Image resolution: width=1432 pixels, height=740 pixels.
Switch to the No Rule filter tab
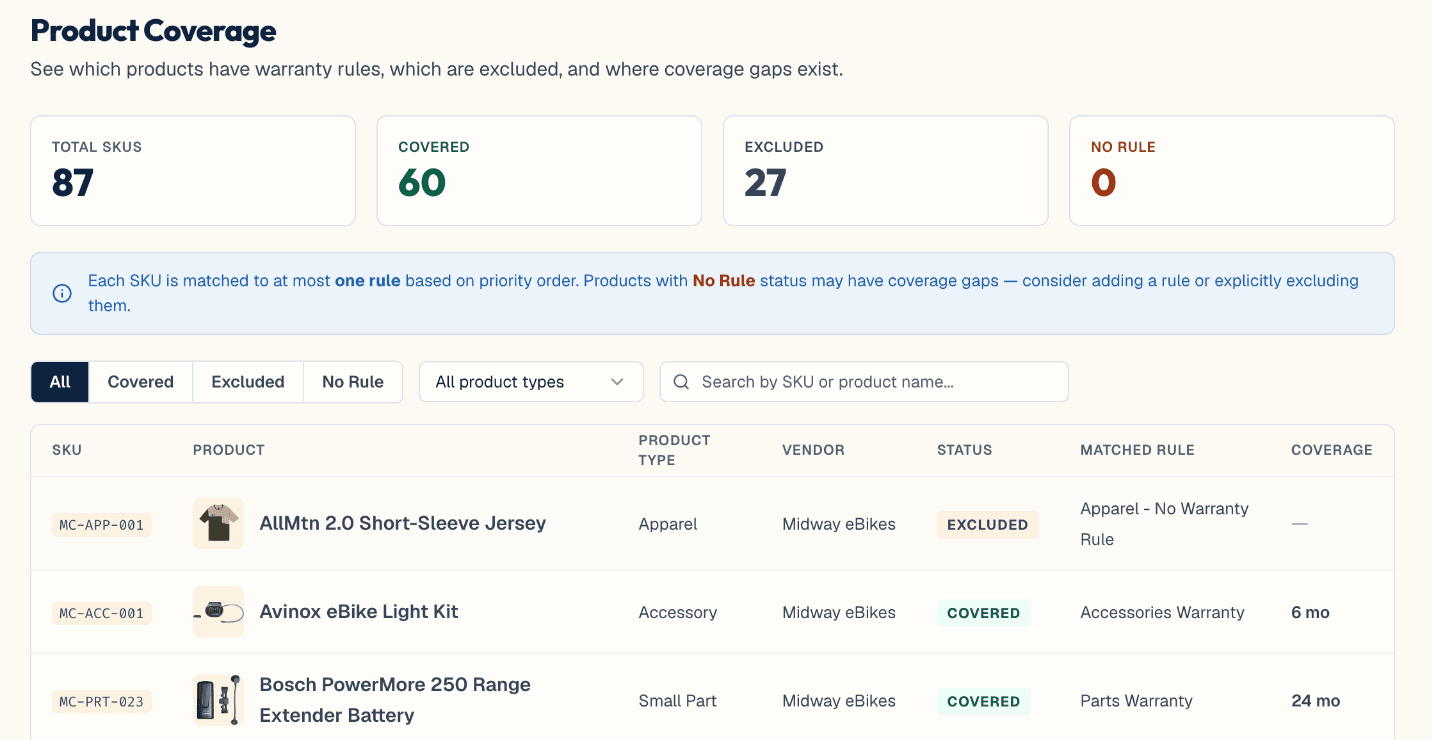(x=353, y=382)
